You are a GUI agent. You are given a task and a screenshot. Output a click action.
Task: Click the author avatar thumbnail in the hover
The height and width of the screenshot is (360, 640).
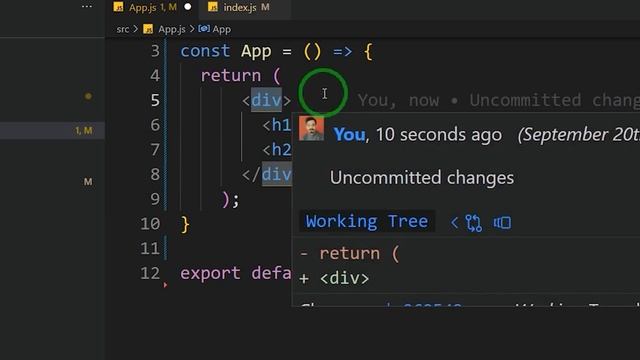[x=311, y=129]
